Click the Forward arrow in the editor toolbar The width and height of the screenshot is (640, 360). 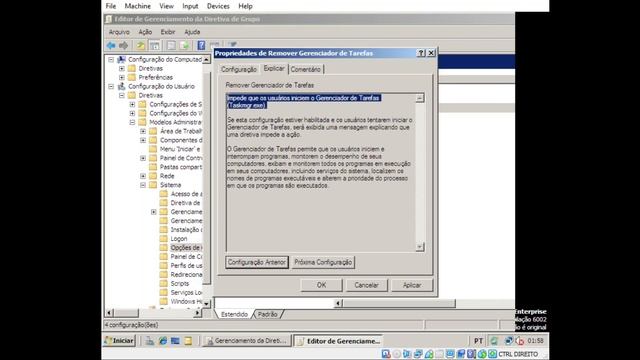click(x=123, y=45)
